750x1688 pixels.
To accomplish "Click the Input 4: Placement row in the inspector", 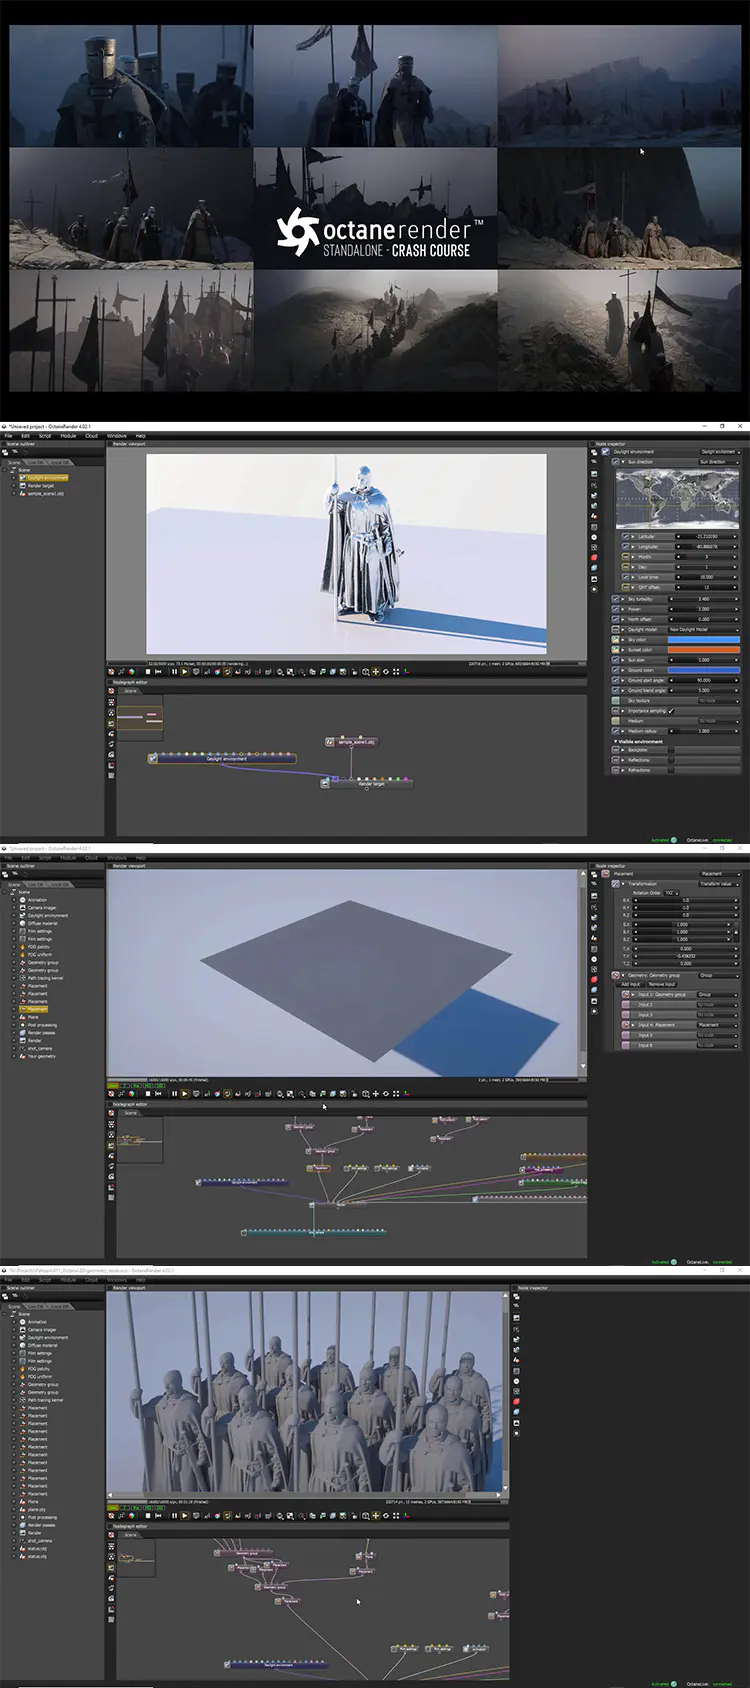I will point(680,1025).
